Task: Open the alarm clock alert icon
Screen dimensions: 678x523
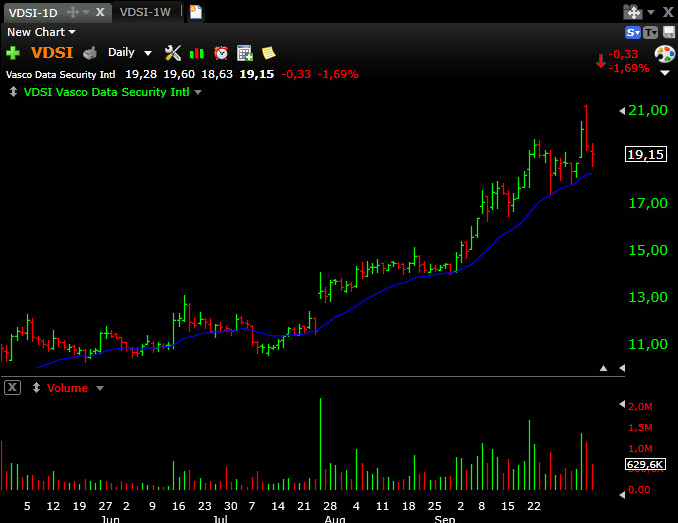Action: [x=221, y=53]
